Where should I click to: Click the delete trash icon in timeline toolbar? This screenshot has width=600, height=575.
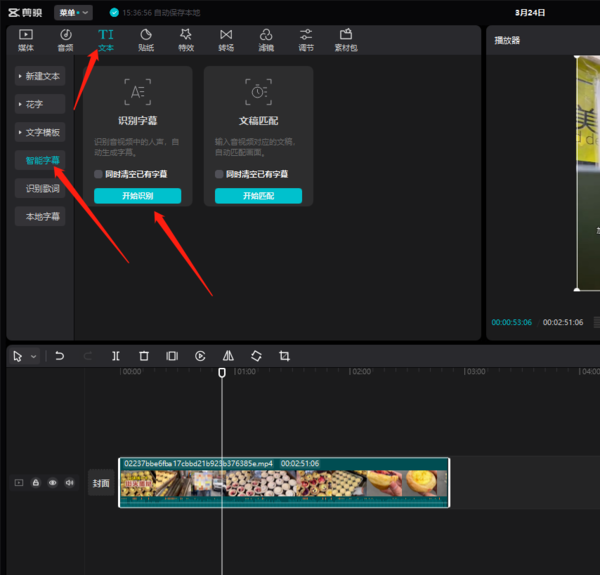(x=144, y=356)
